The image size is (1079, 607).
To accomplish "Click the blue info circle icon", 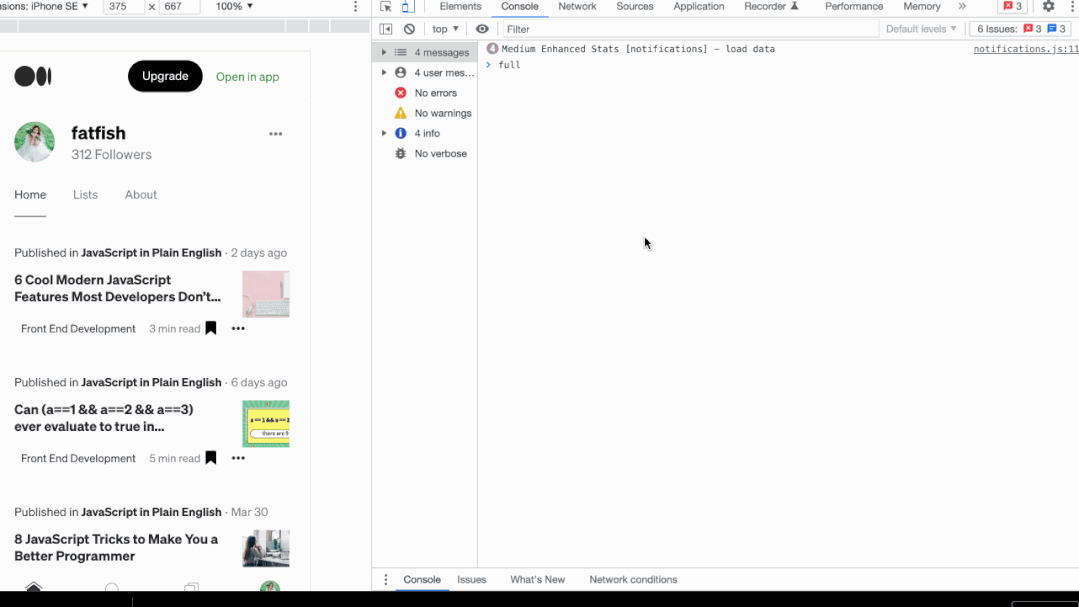I will [400, 133].
